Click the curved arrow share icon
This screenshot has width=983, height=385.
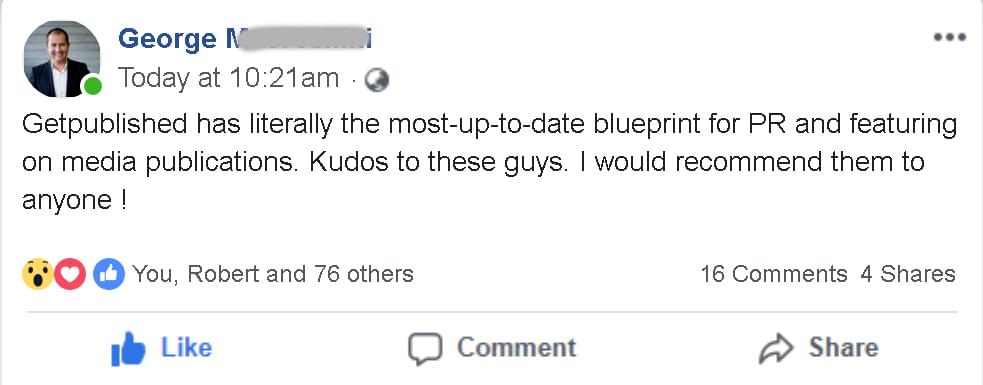pyautogui.click(x=776, y=349)
